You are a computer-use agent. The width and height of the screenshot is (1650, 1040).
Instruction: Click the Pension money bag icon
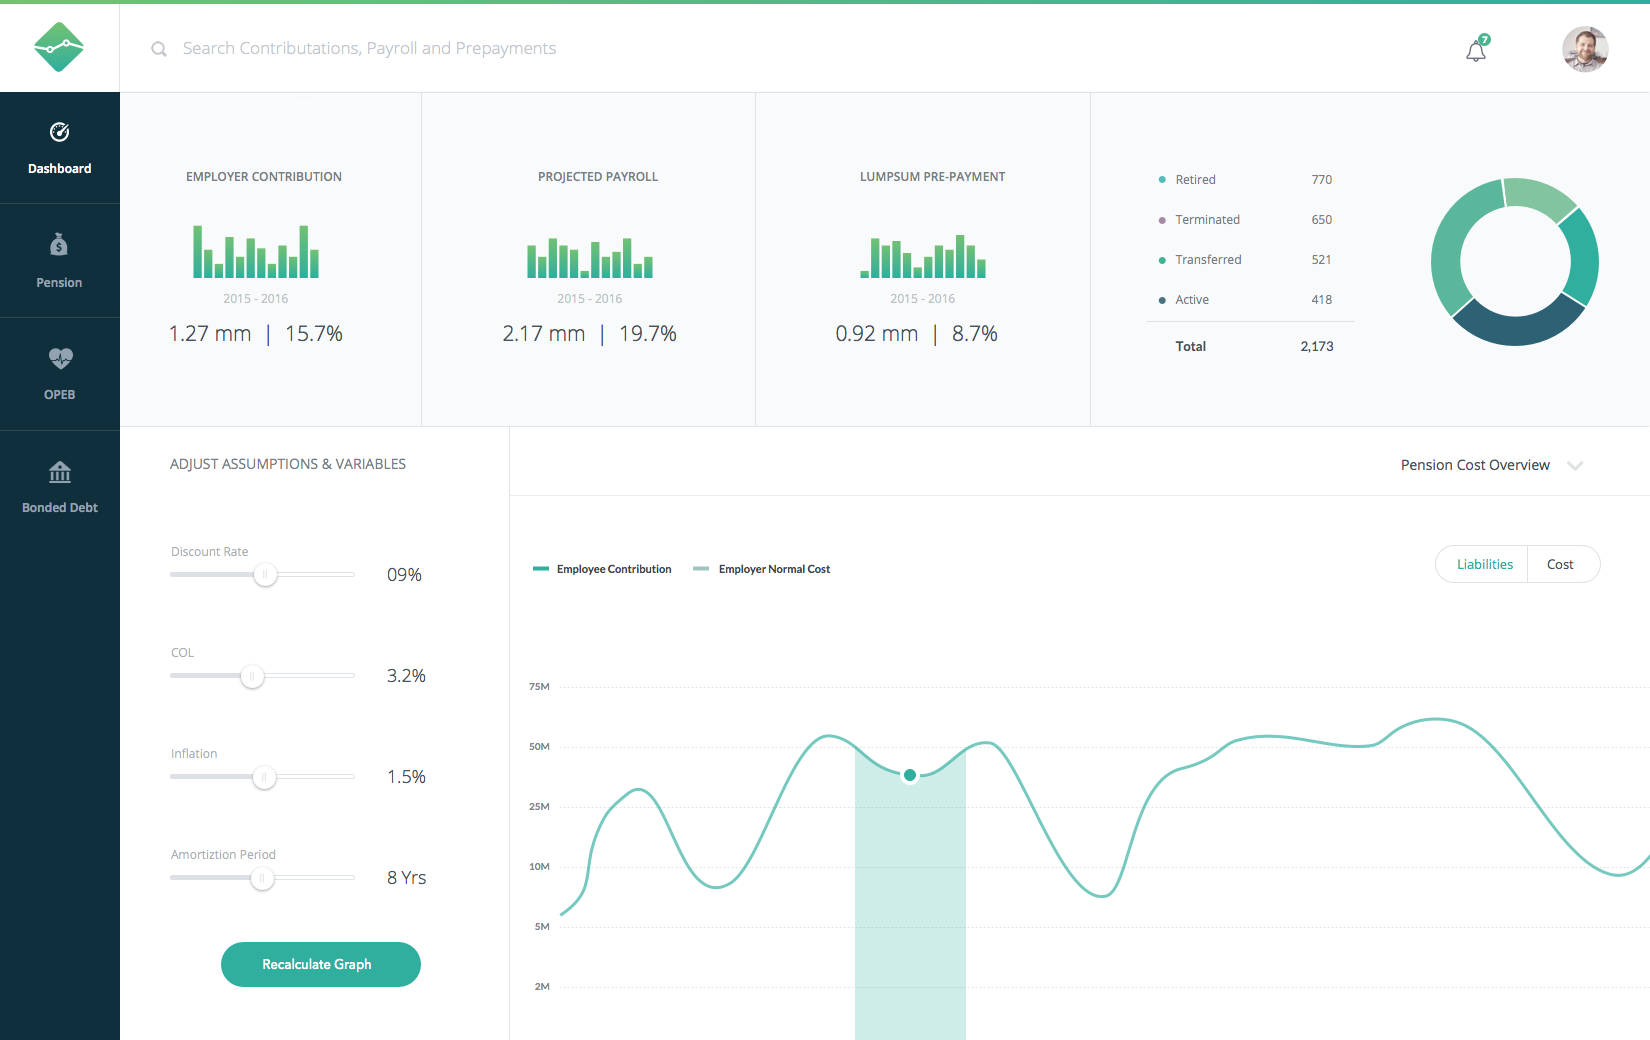point(59,244)
